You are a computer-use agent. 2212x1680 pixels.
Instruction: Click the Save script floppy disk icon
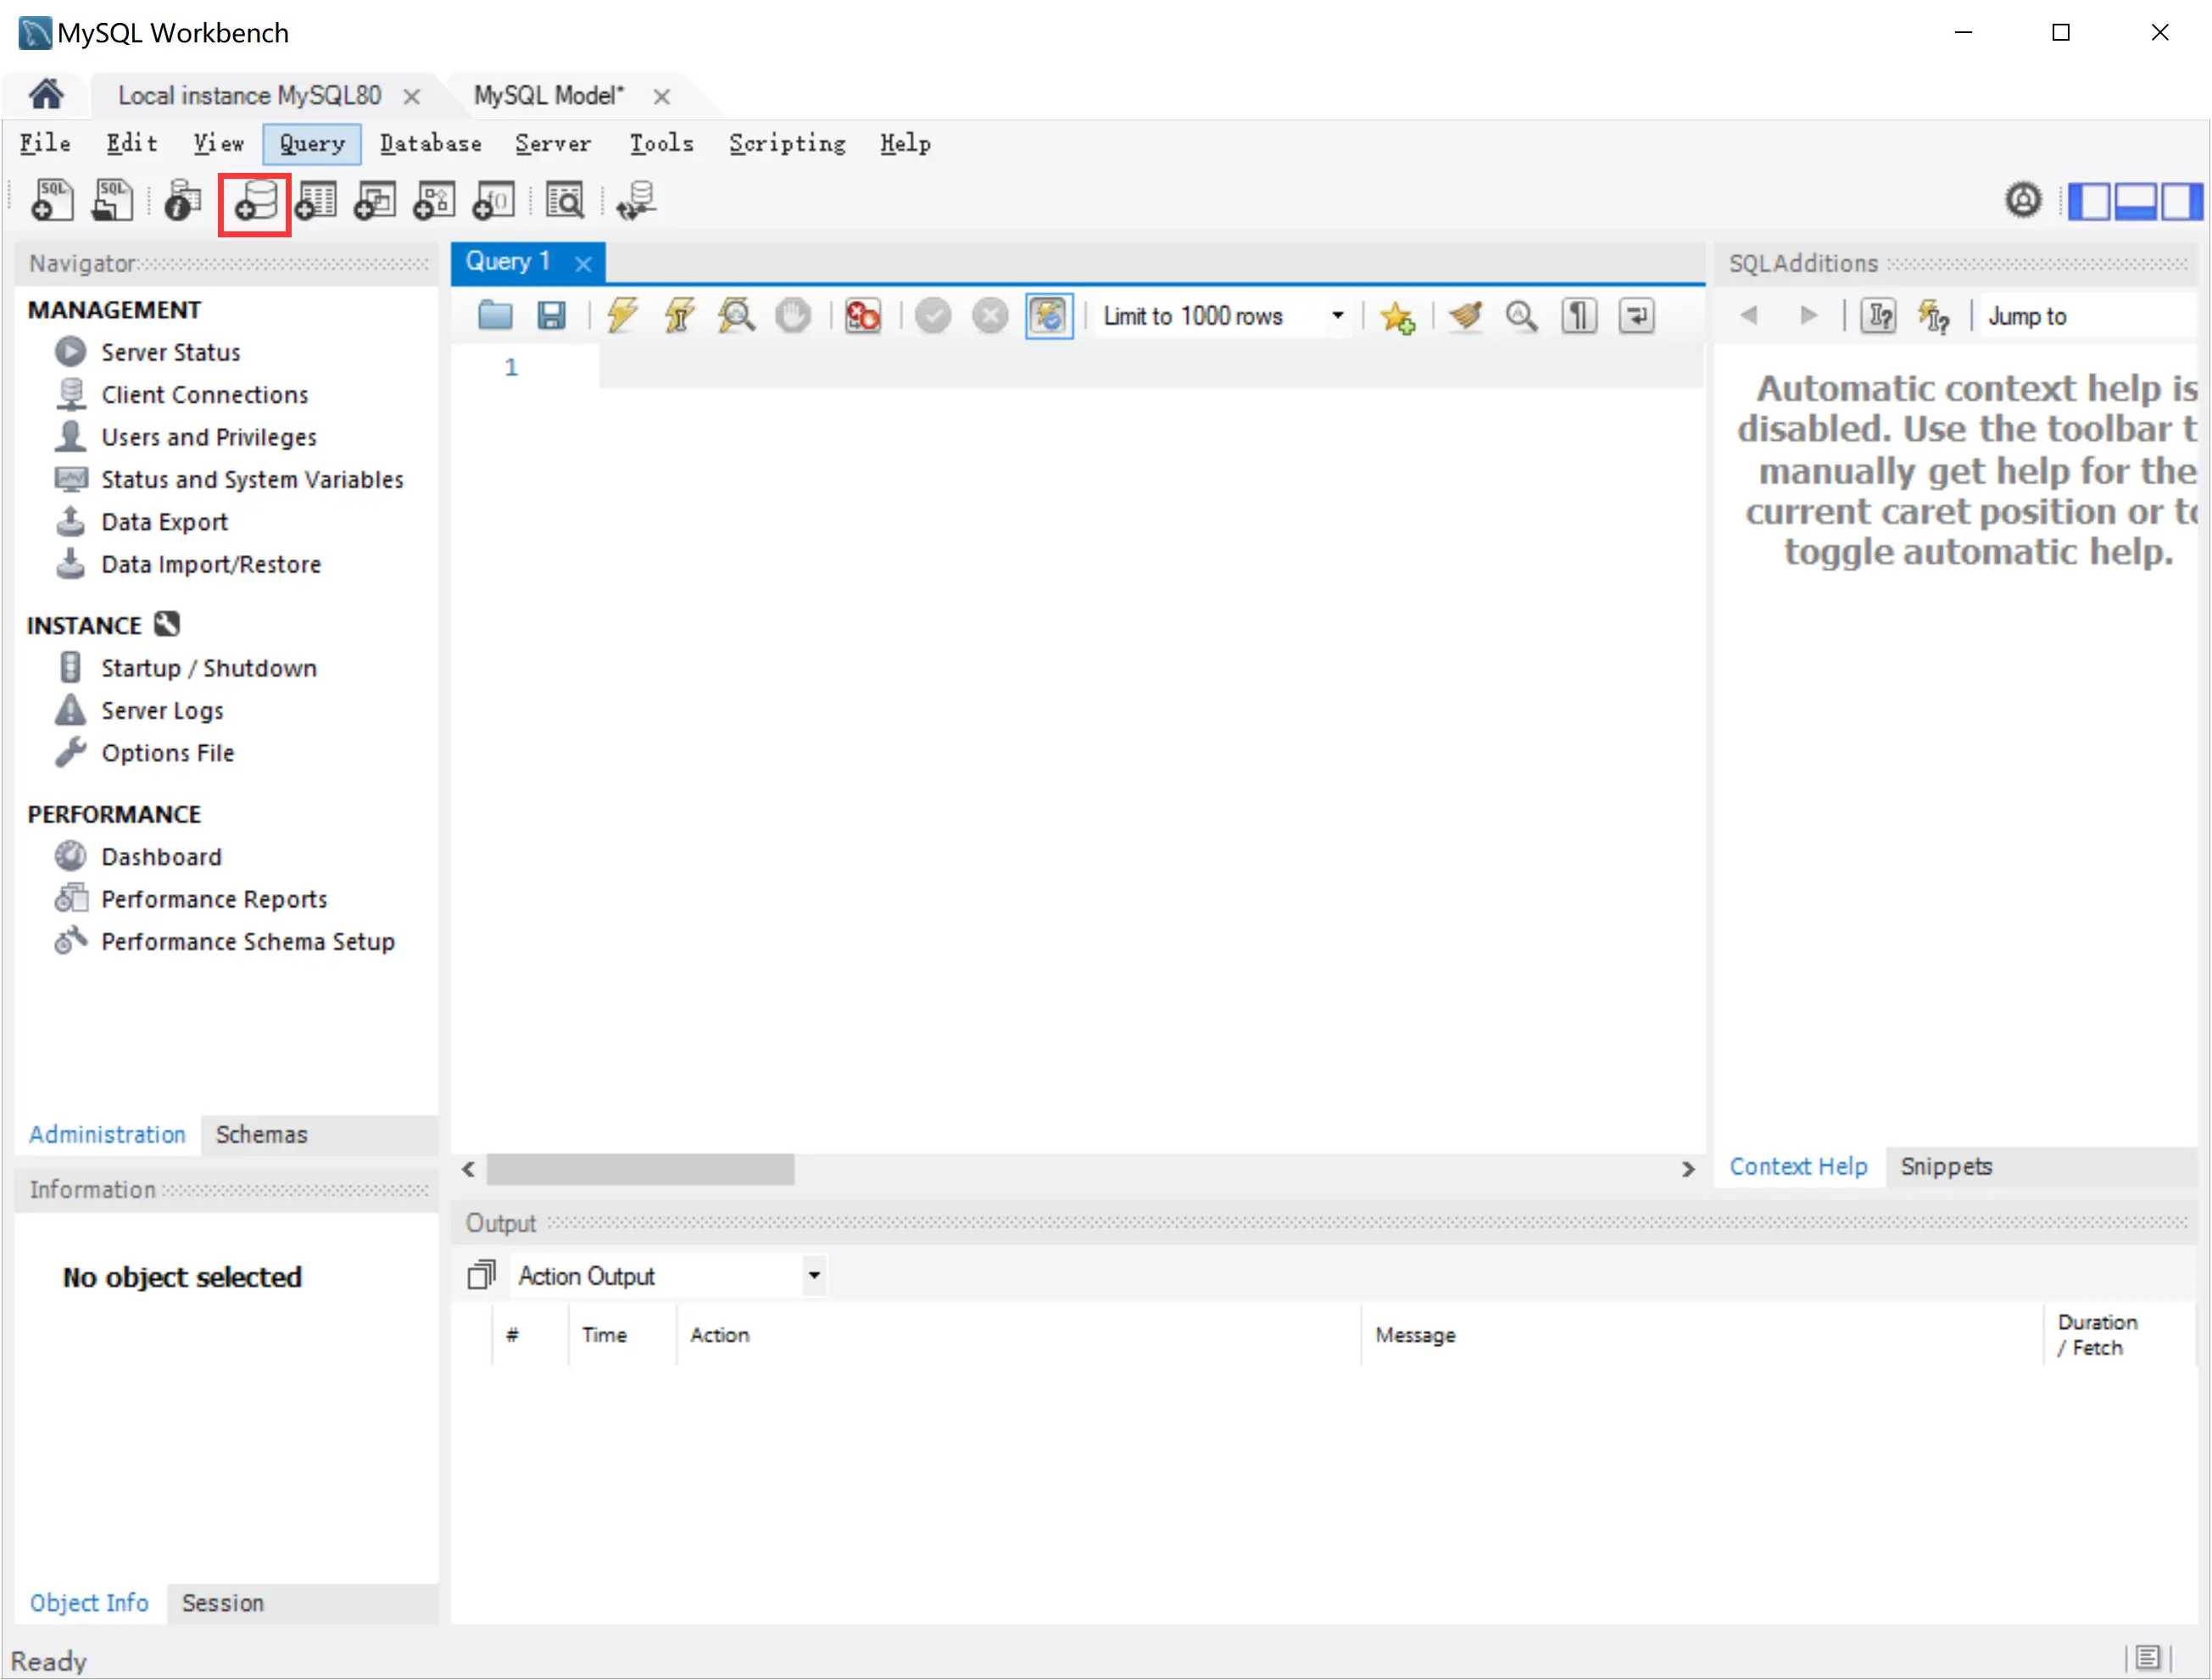coord(551,316)
